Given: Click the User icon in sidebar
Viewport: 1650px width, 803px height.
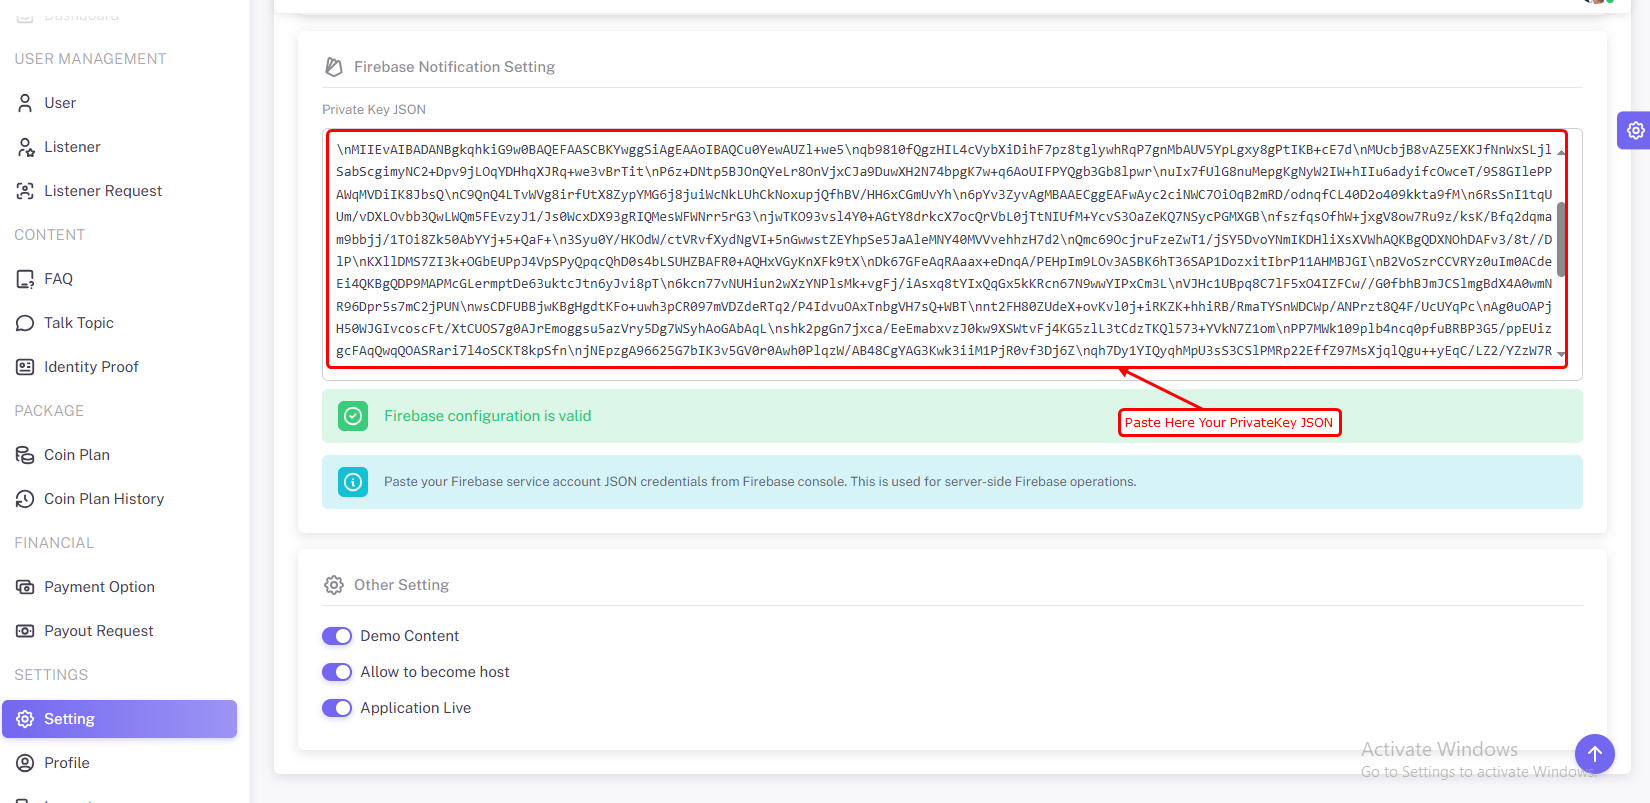Looking at the screenshot, I should click(x=25, y=103).
